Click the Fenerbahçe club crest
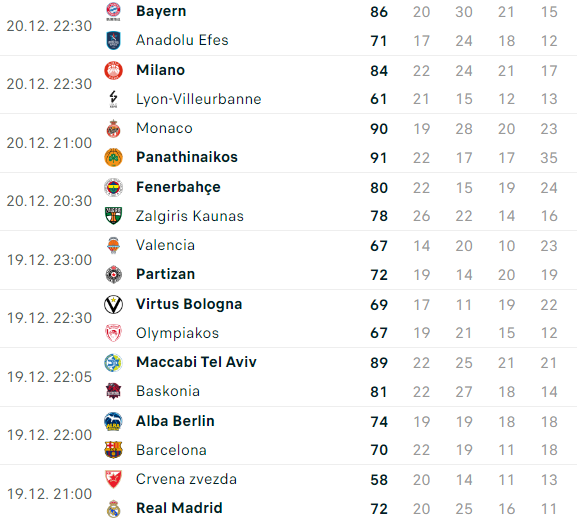Image resolution: width=577 pixels, height=520 pixels. pyautogui.click(x=113, y=187)
